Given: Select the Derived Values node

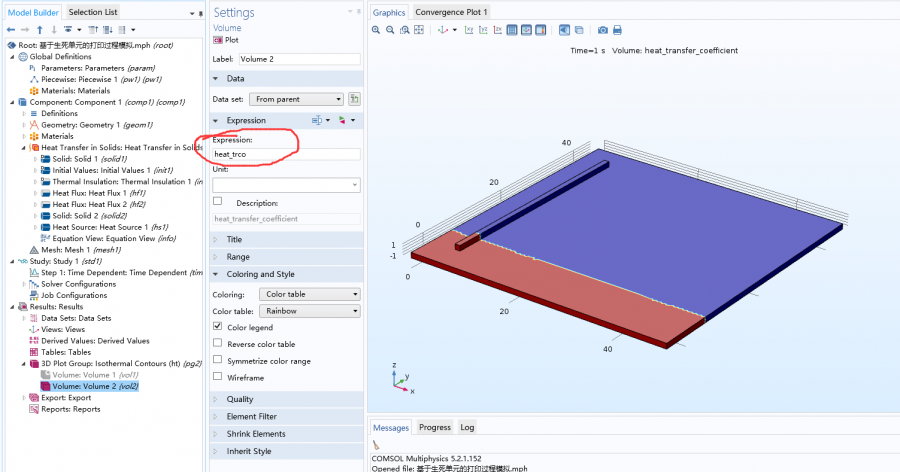Looking at the screenshot, I should (90, 341).
